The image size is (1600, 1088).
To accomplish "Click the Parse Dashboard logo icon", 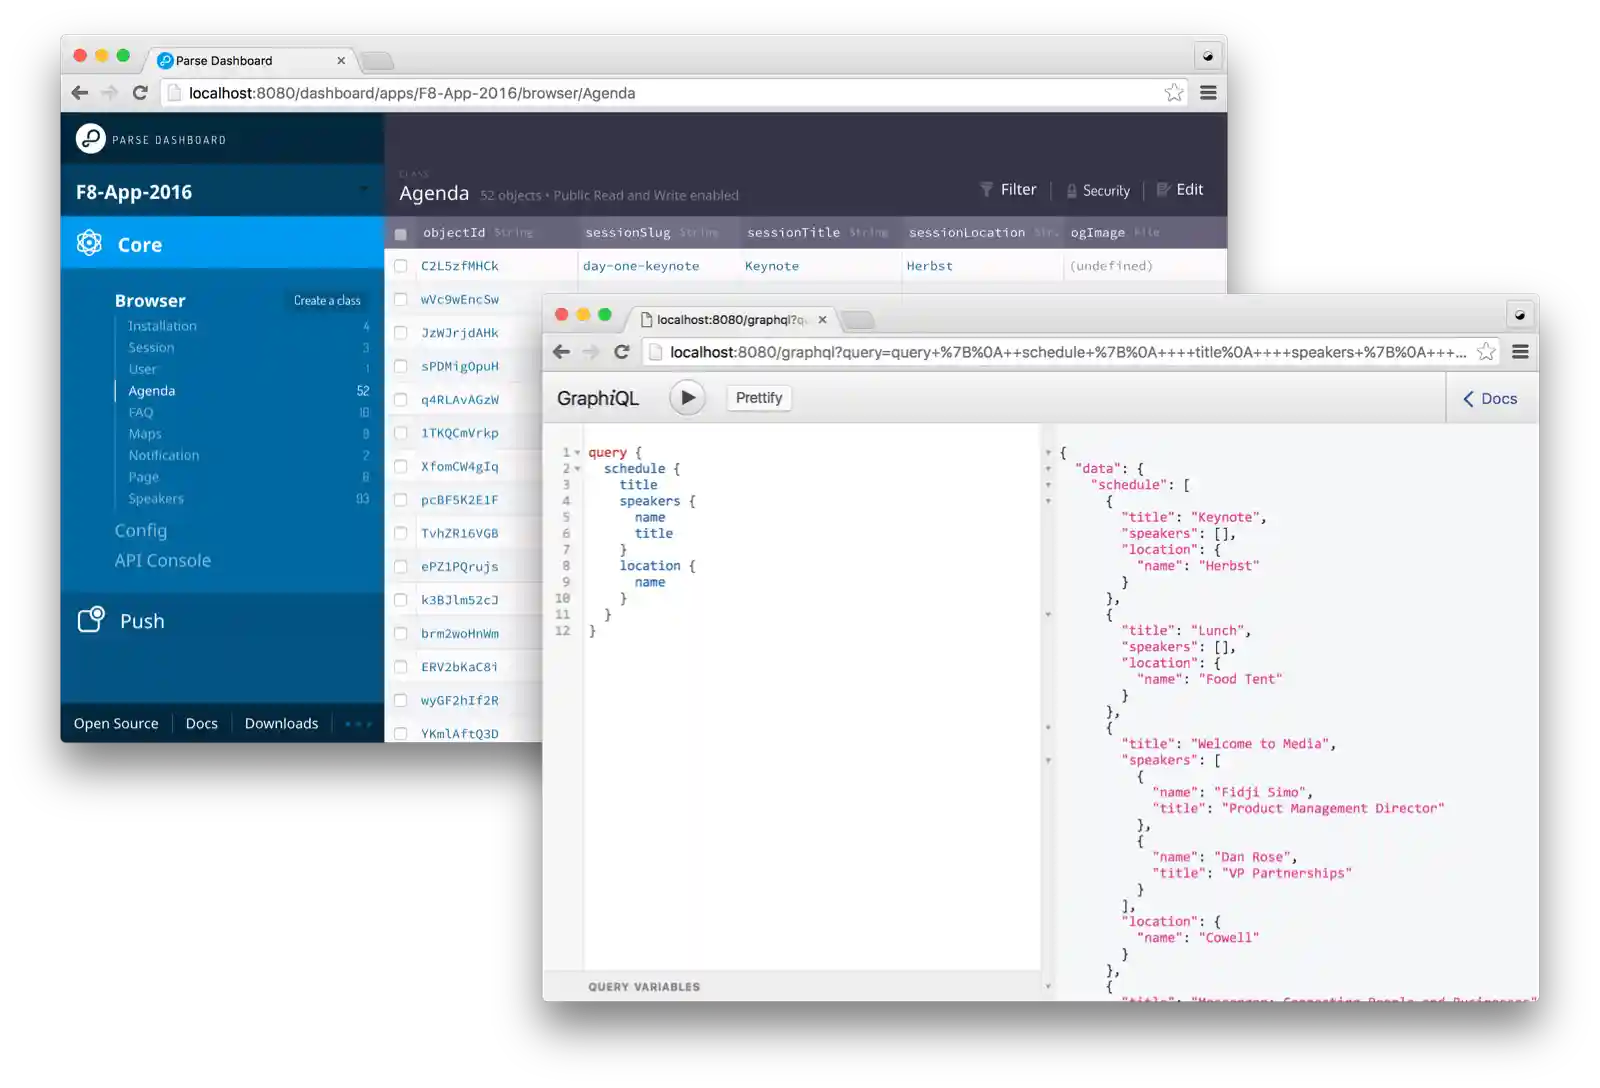I will pyautogui.click(x=90, y=139).
